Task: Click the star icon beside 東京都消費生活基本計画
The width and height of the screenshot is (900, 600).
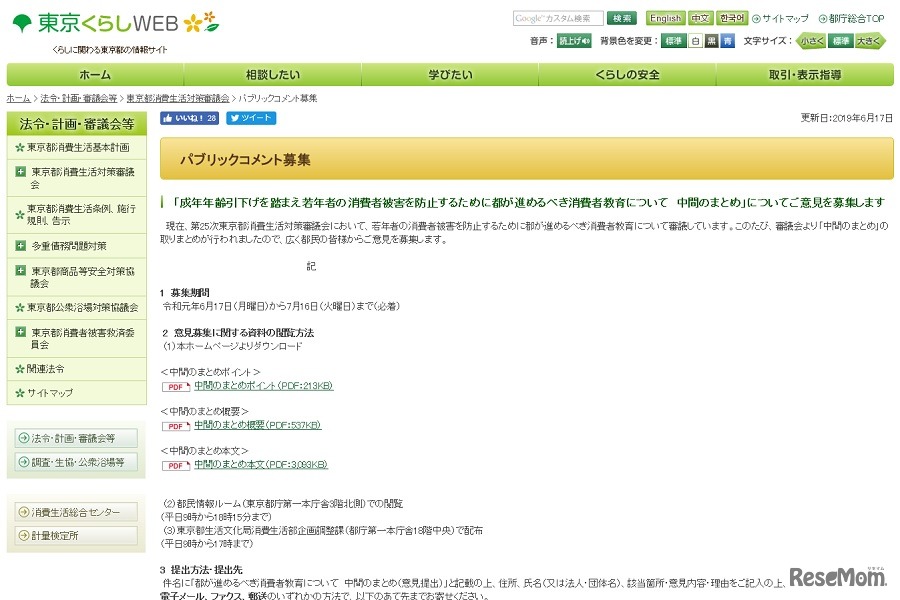Action: [20, 148]
